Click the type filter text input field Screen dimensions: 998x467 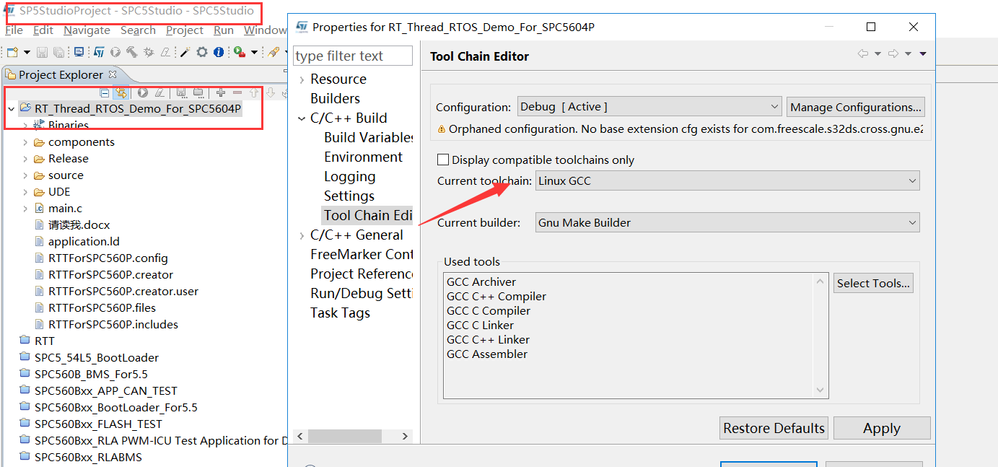coord(353,56)
